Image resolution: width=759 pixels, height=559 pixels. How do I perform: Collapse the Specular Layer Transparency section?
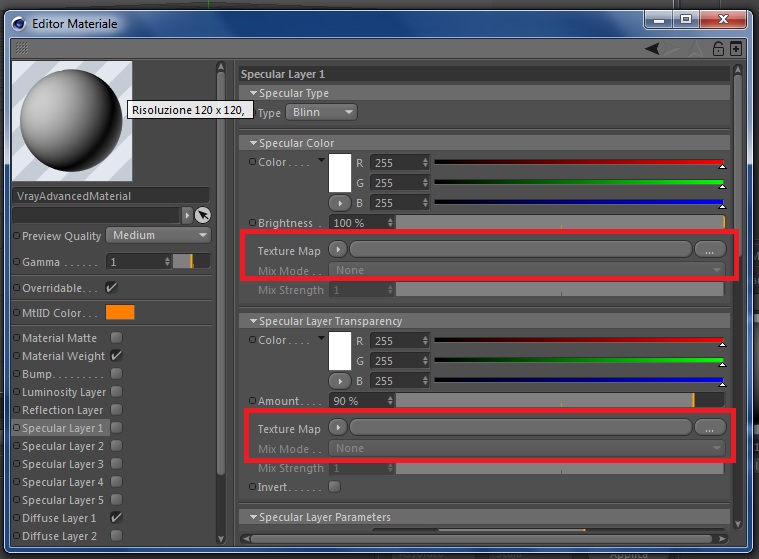pyautogui.click(x=253, y=321)
